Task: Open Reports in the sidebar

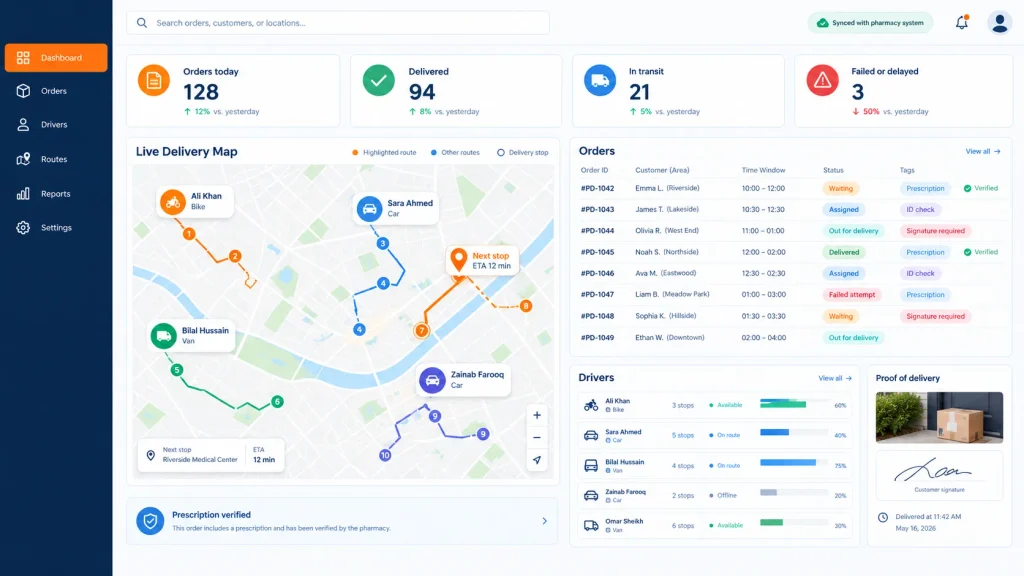Action: (x=56, y=193)
